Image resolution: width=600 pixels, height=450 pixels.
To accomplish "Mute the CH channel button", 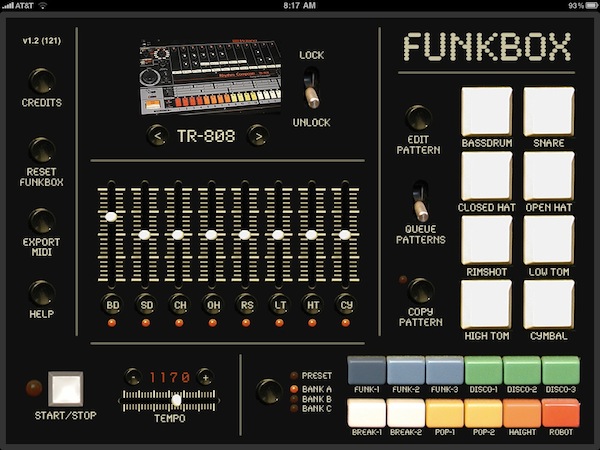I will (x=179, y=305).
